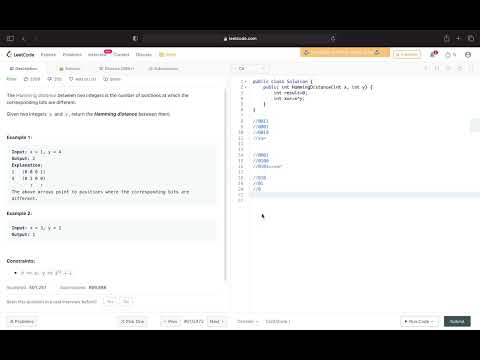The width and height of the screenshot is (480, 360).
Task: Open the Problems menu item
Action: [72, 54]
